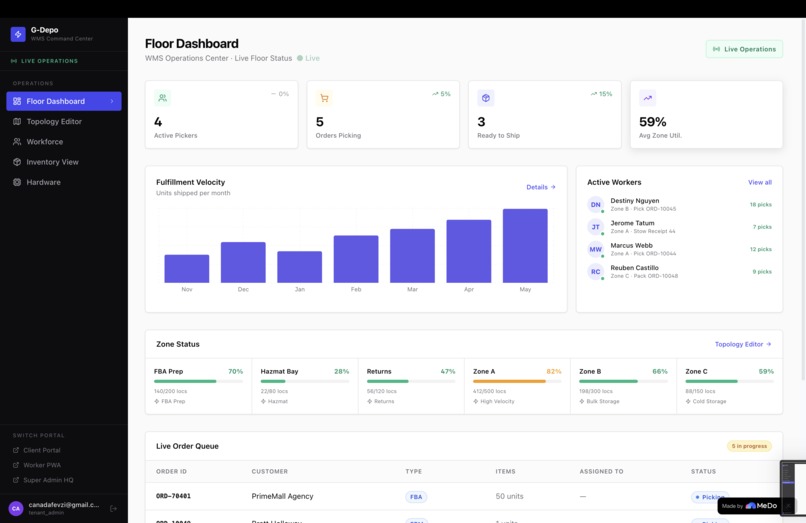The height and width of the screenshot is (523, 806).
Task: Click the '5 in progress' badge
Action: [749, 446]
